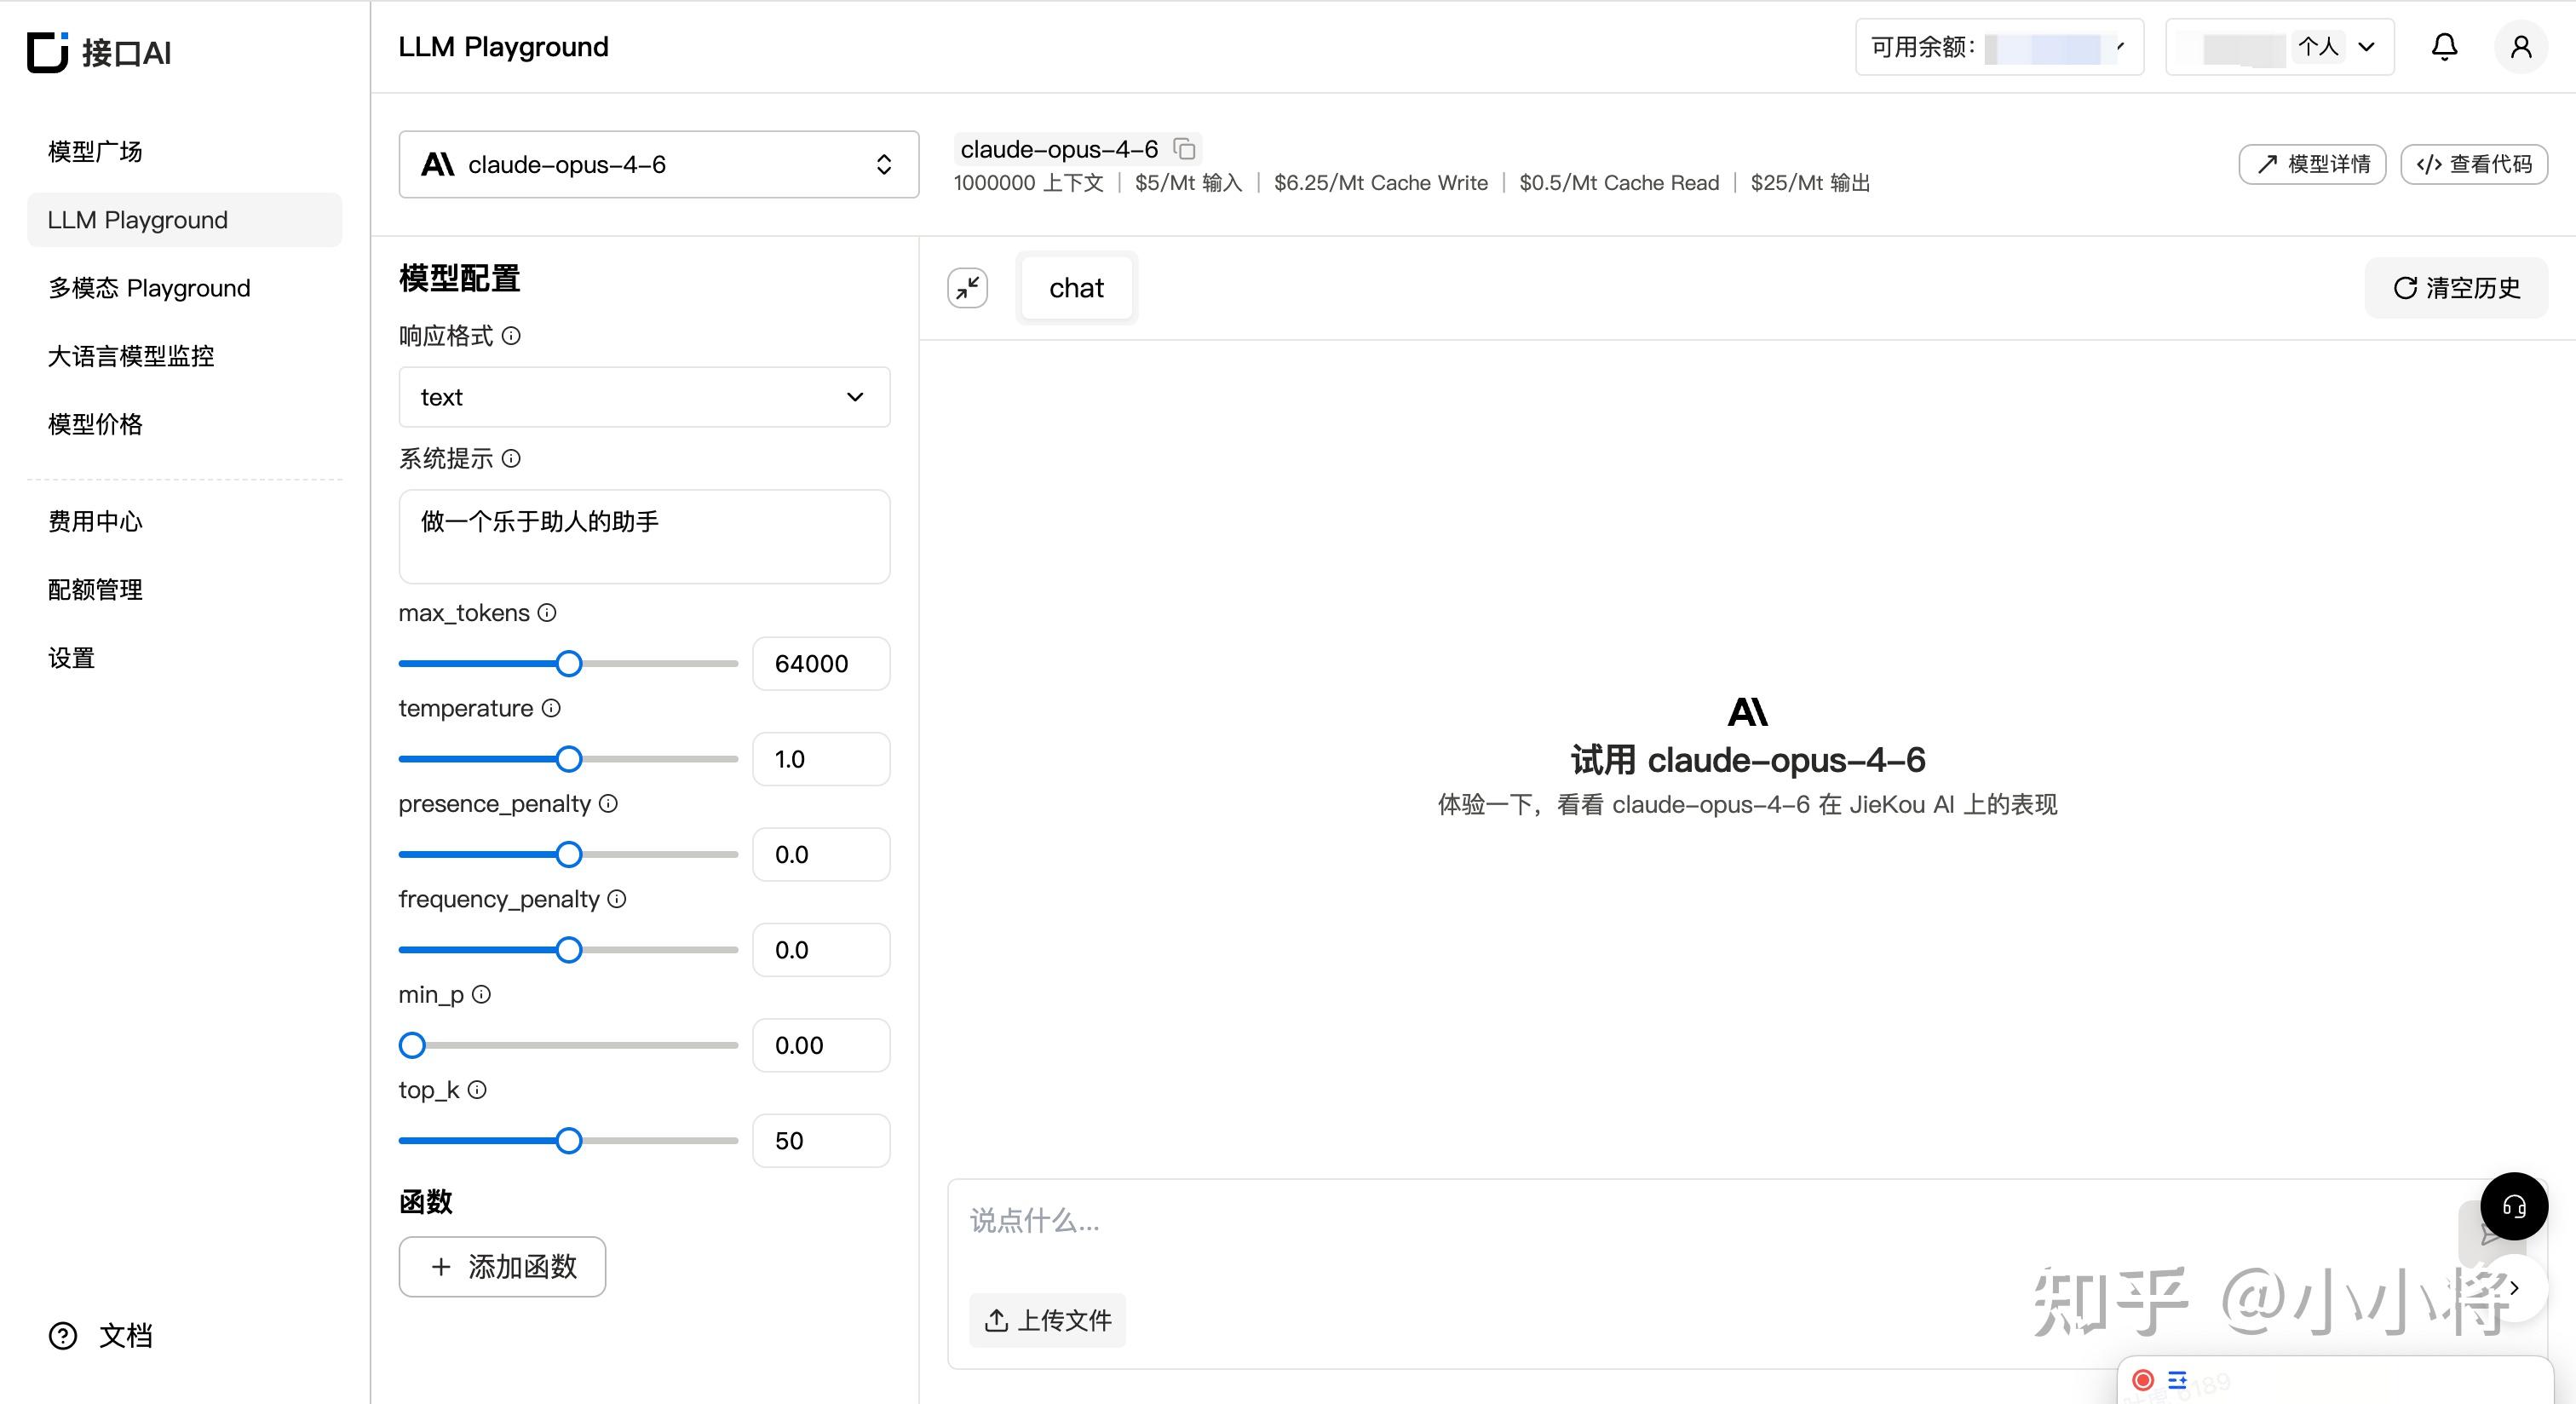Screen dimensions: 2576x1404
Task: Expand the text response format dropdown
Action: click(x=644, y=397)
